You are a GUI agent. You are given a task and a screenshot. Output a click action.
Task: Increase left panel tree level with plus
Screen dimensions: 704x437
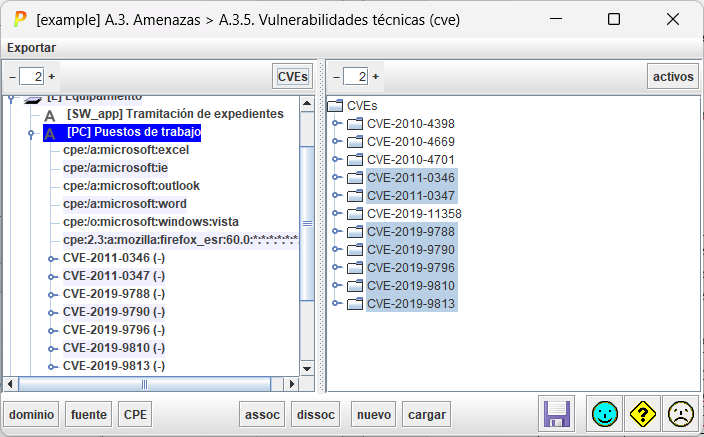52,77
